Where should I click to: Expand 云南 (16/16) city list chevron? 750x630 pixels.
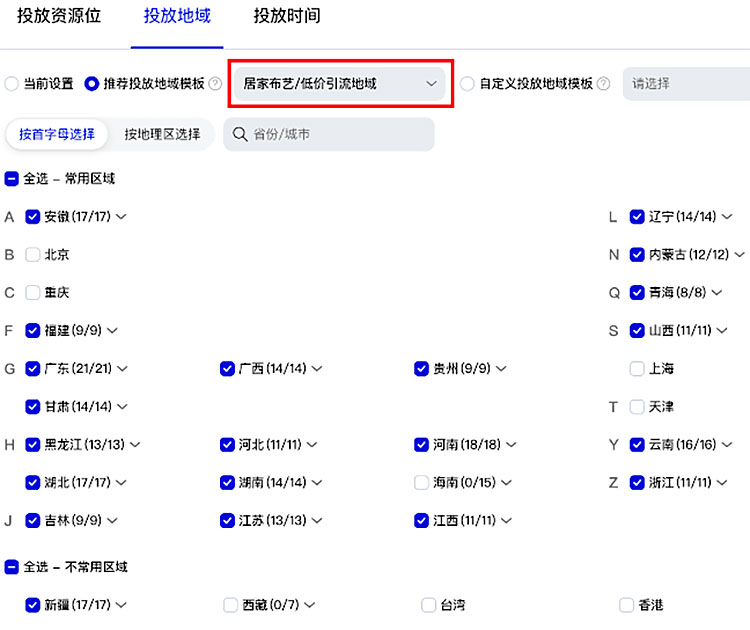coord(727,444)
